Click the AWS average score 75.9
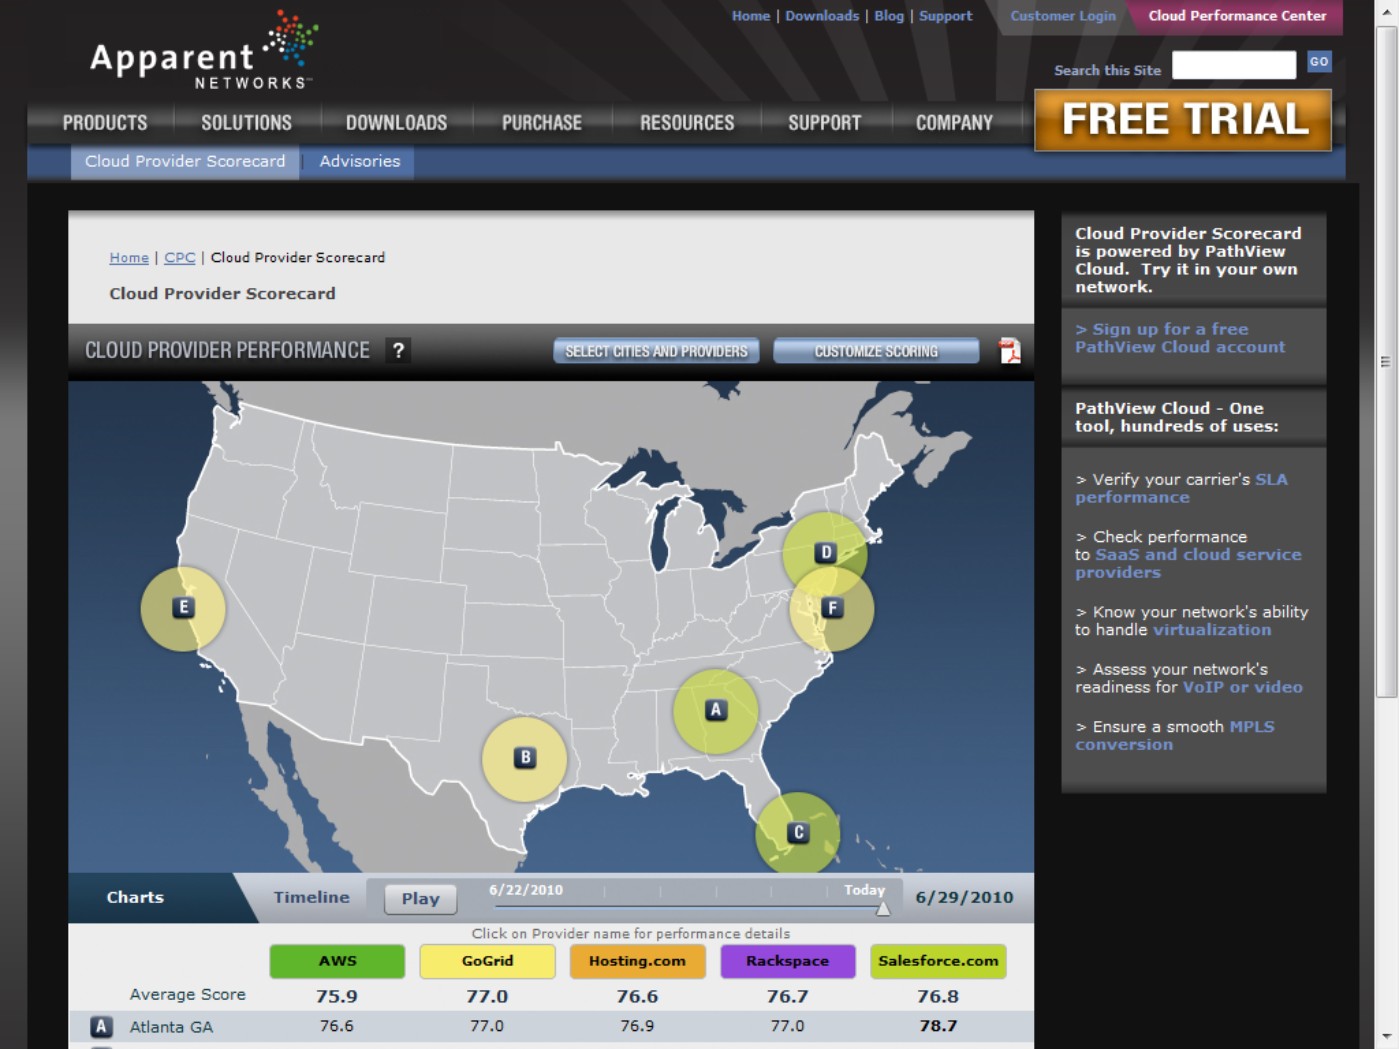This screenshot has height=1049, width=1399. 337,996
